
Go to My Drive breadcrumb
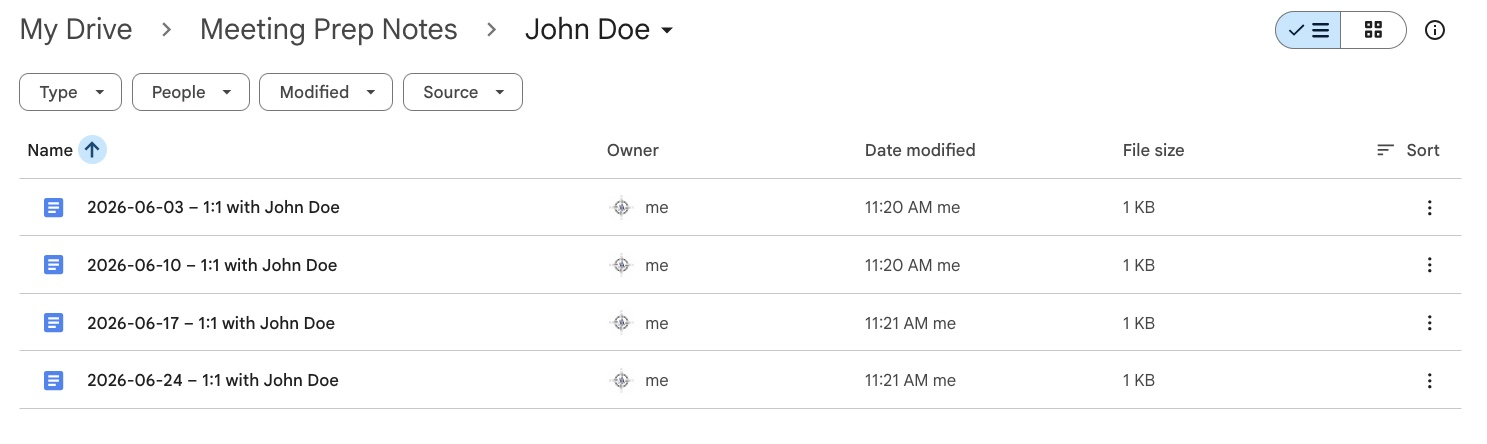point(76,30)
